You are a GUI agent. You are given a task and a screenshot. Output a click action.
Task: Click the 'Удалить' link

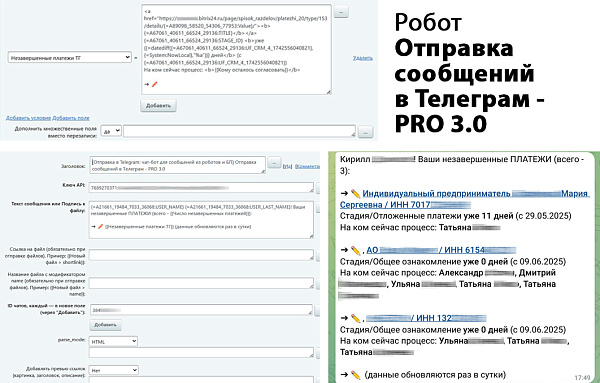click(362, 58)
